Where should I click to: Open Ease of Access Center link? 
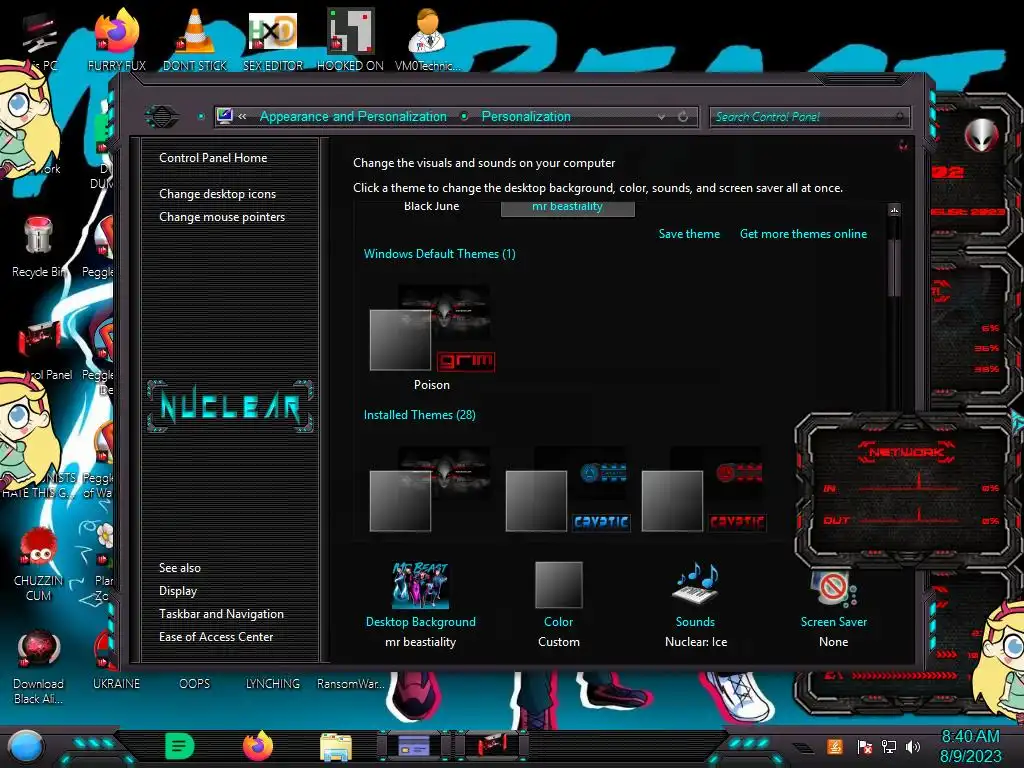216,637
